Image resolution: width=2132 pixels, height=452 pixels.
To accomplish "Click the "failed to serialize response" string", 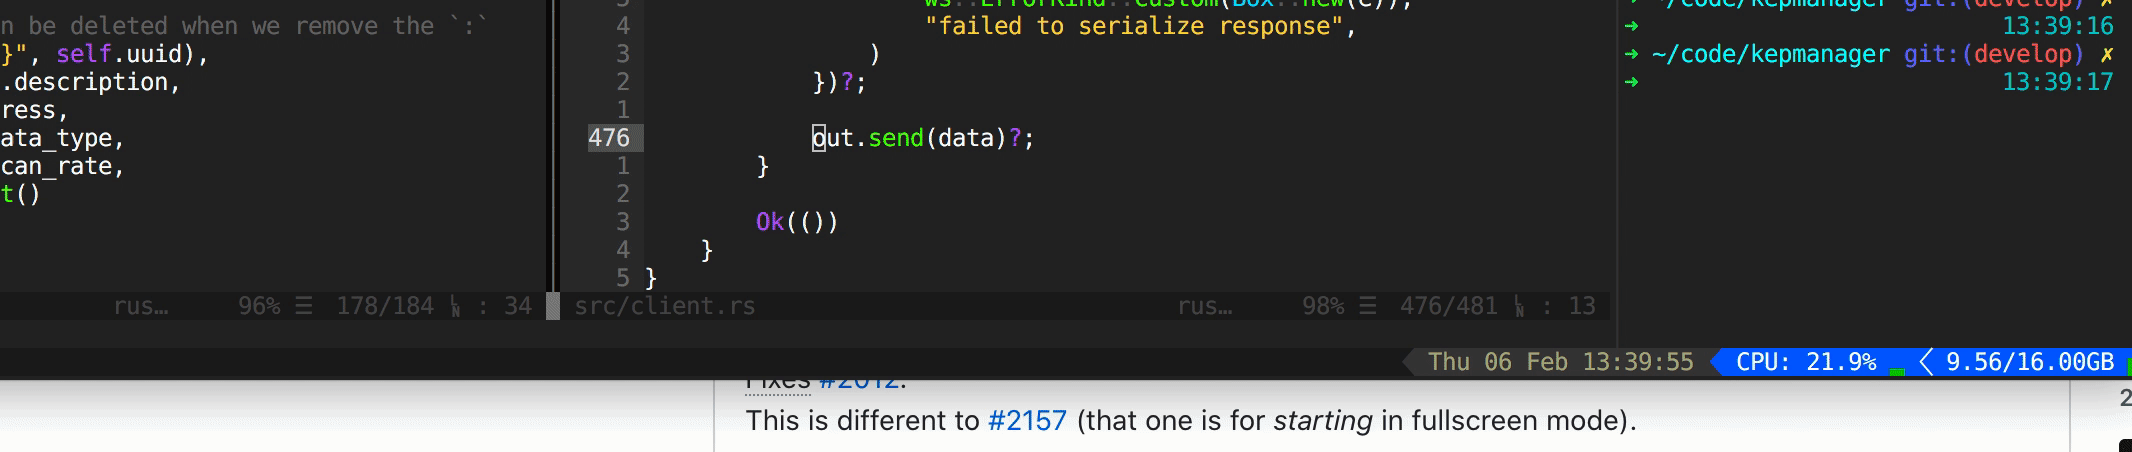I will point(1133,26).
